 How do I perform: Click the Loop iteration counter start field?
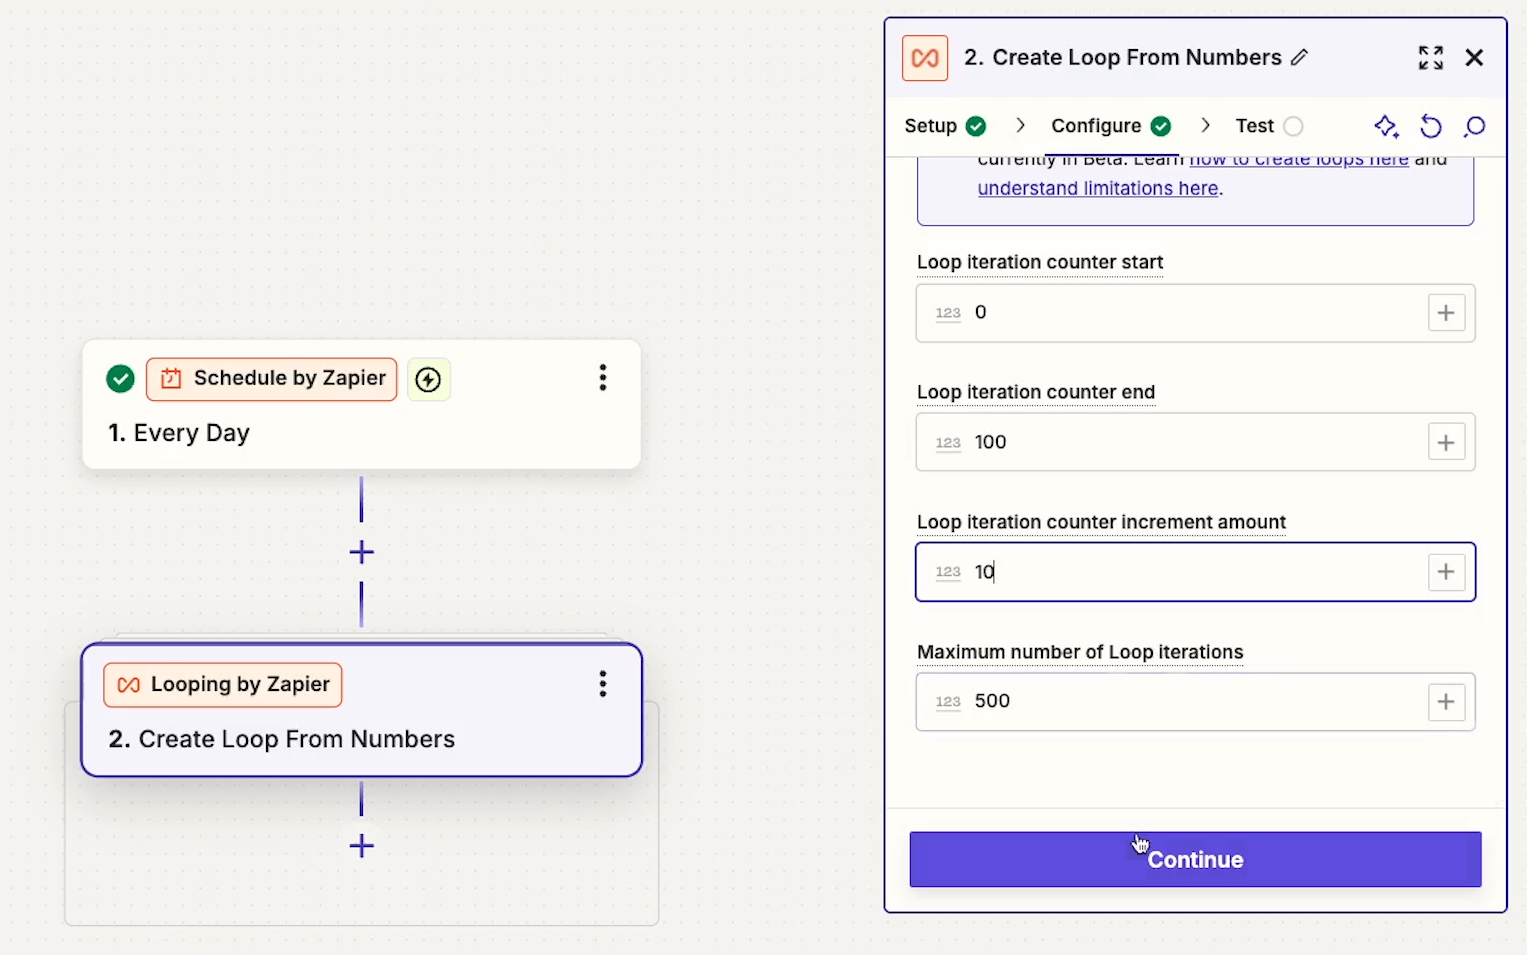pyautogui.click(x=1195, y=313)
